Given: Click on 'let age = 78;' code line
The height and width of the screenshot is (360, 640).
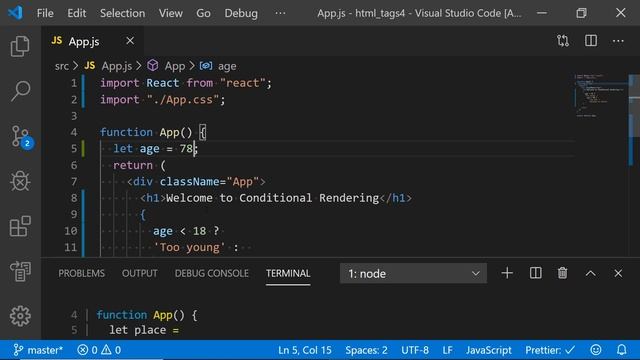Looking at the screenshot, I should click(155, 149).
